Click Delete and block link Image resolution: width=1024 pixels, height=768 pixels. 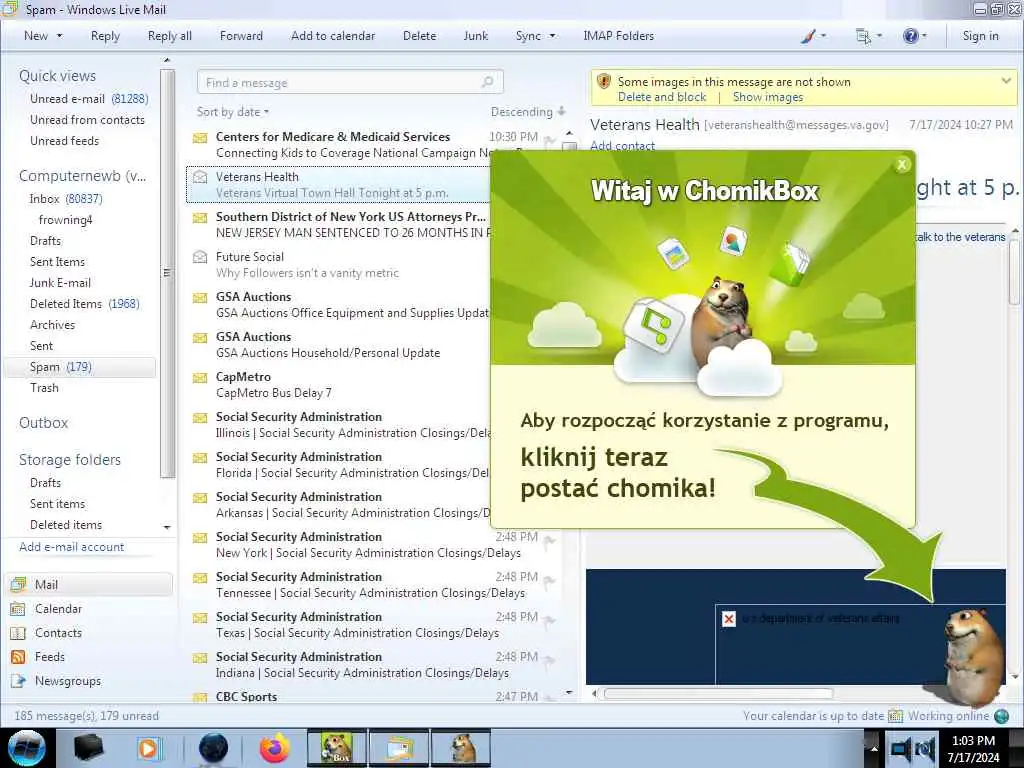tap(662, 97)
